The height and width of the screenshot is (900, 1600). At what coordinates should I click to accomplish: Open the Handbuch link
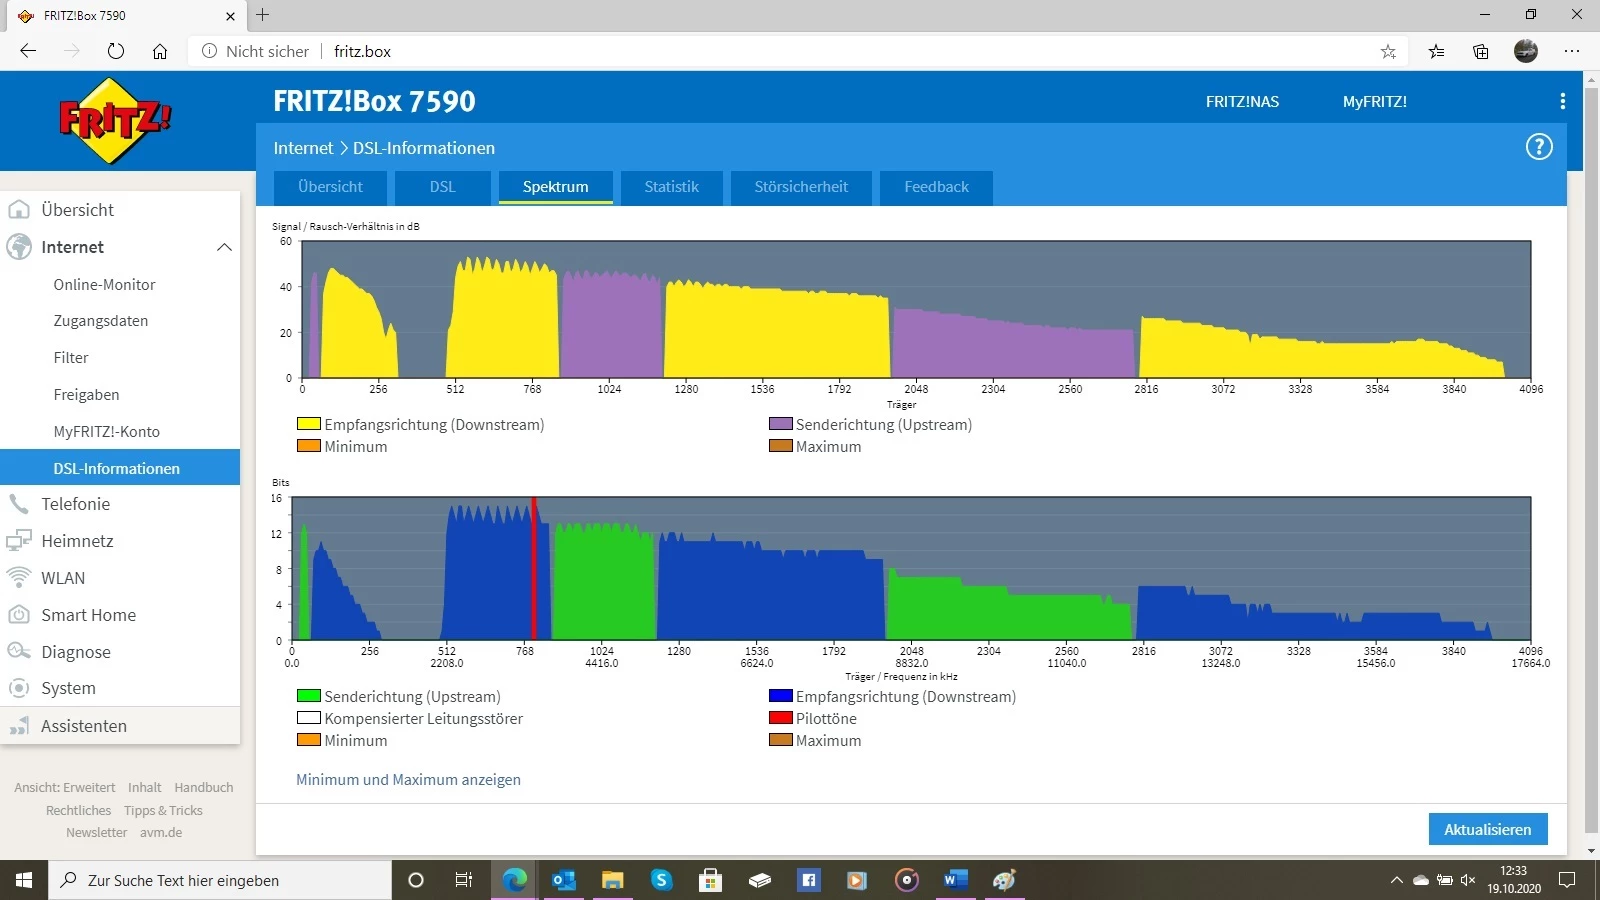204,788
